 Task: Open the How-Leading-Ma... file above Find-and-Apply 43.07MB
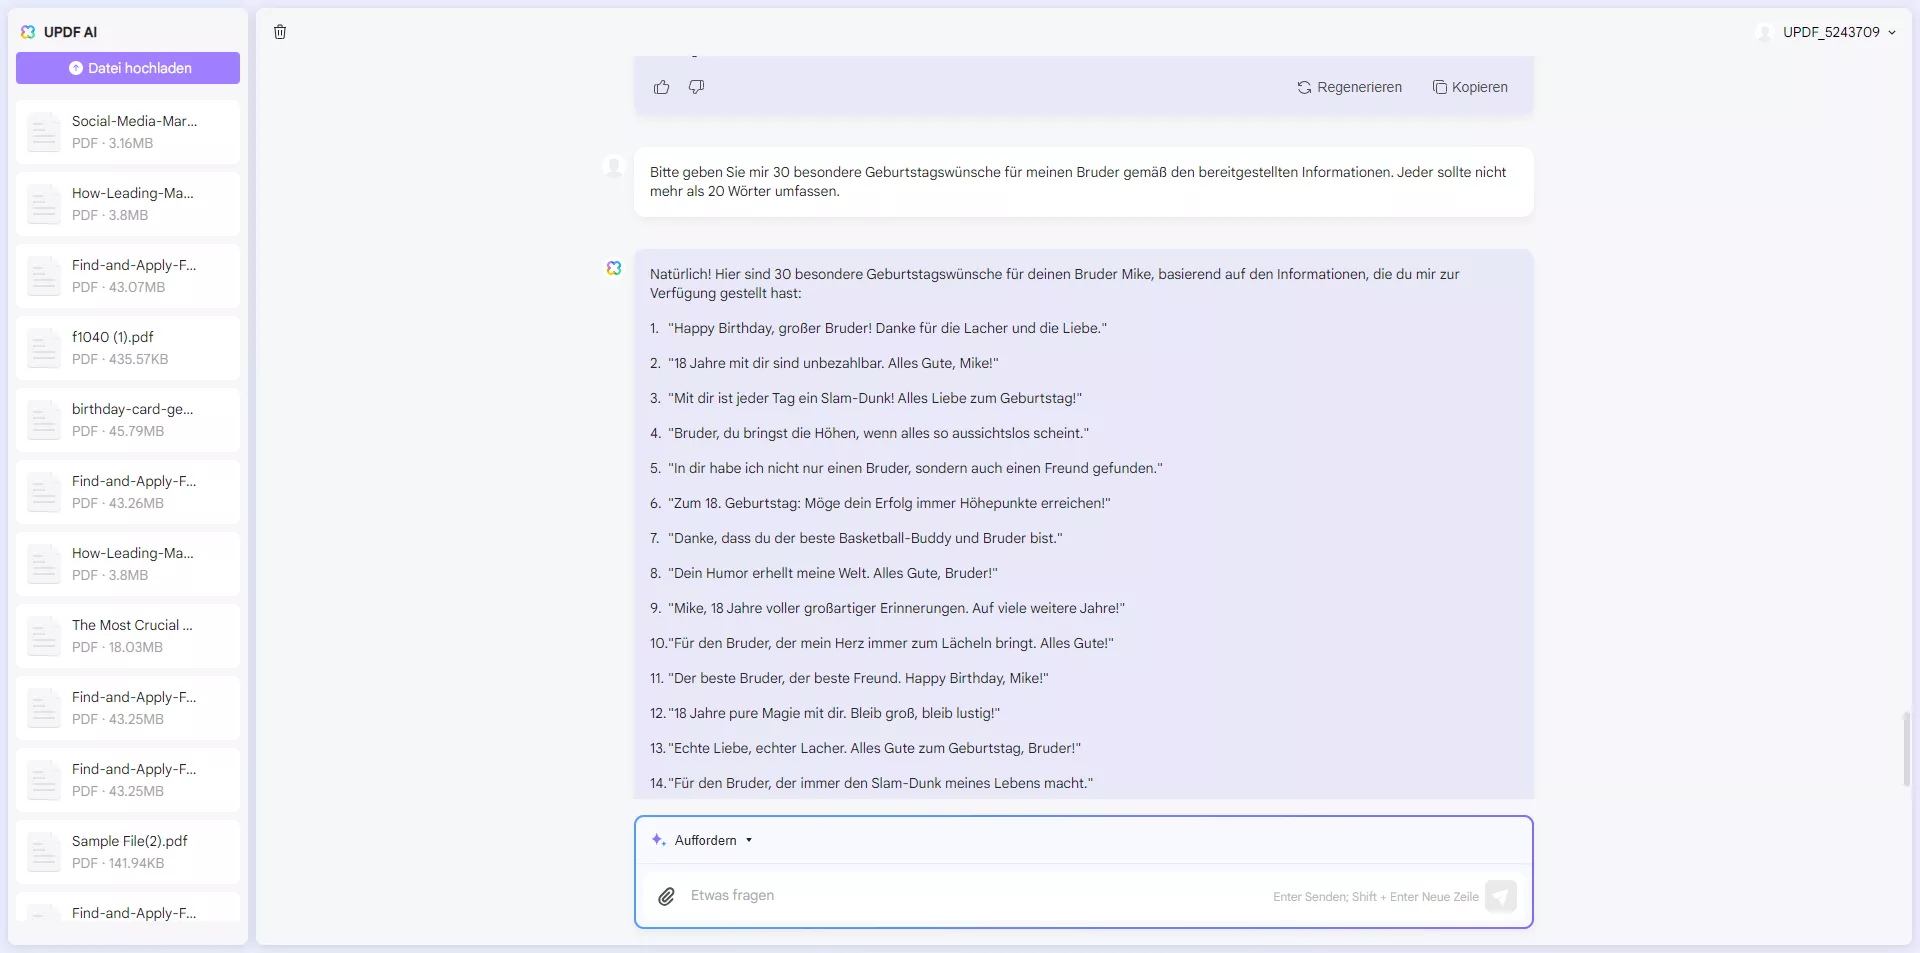coord(128,204)
